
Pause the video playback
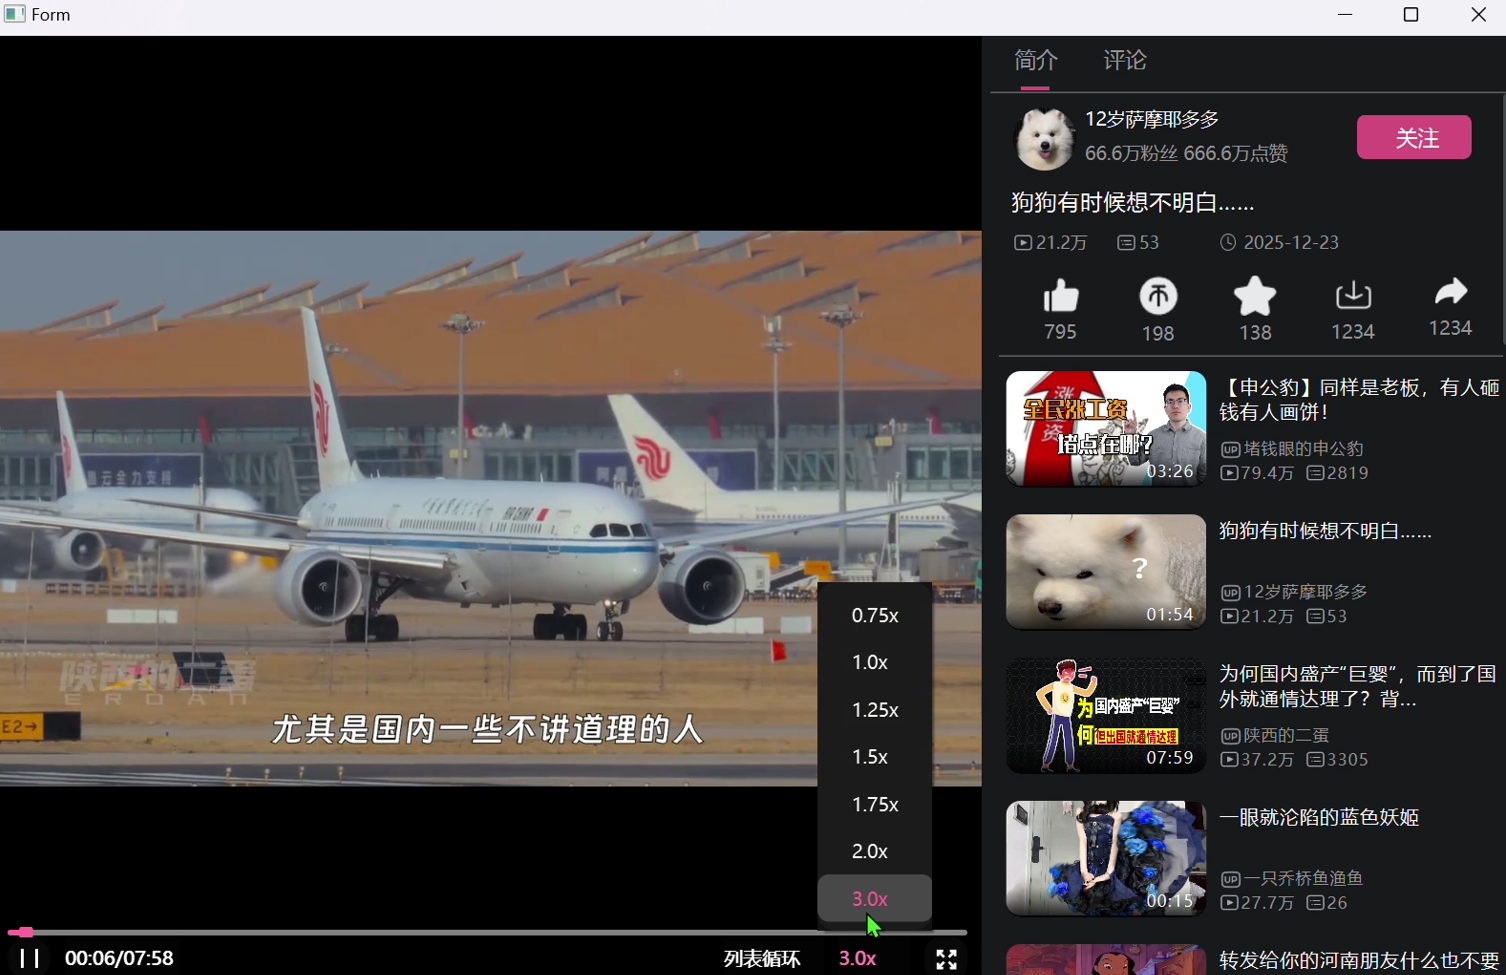(x=30, y=958)
